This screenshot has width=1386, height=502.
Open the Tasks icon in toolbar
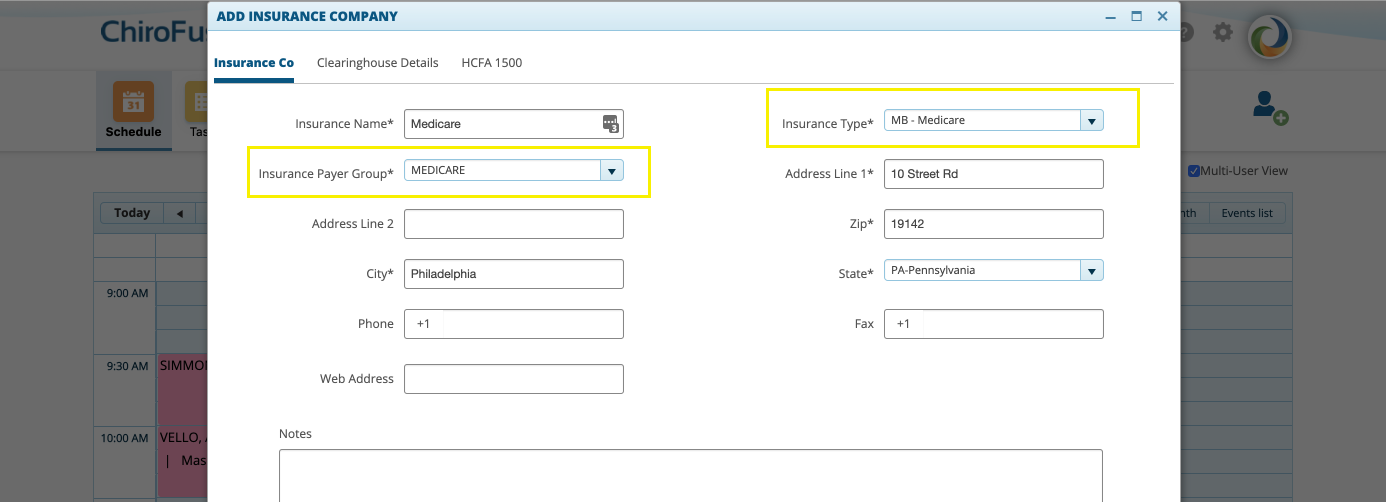pos(197,101)
